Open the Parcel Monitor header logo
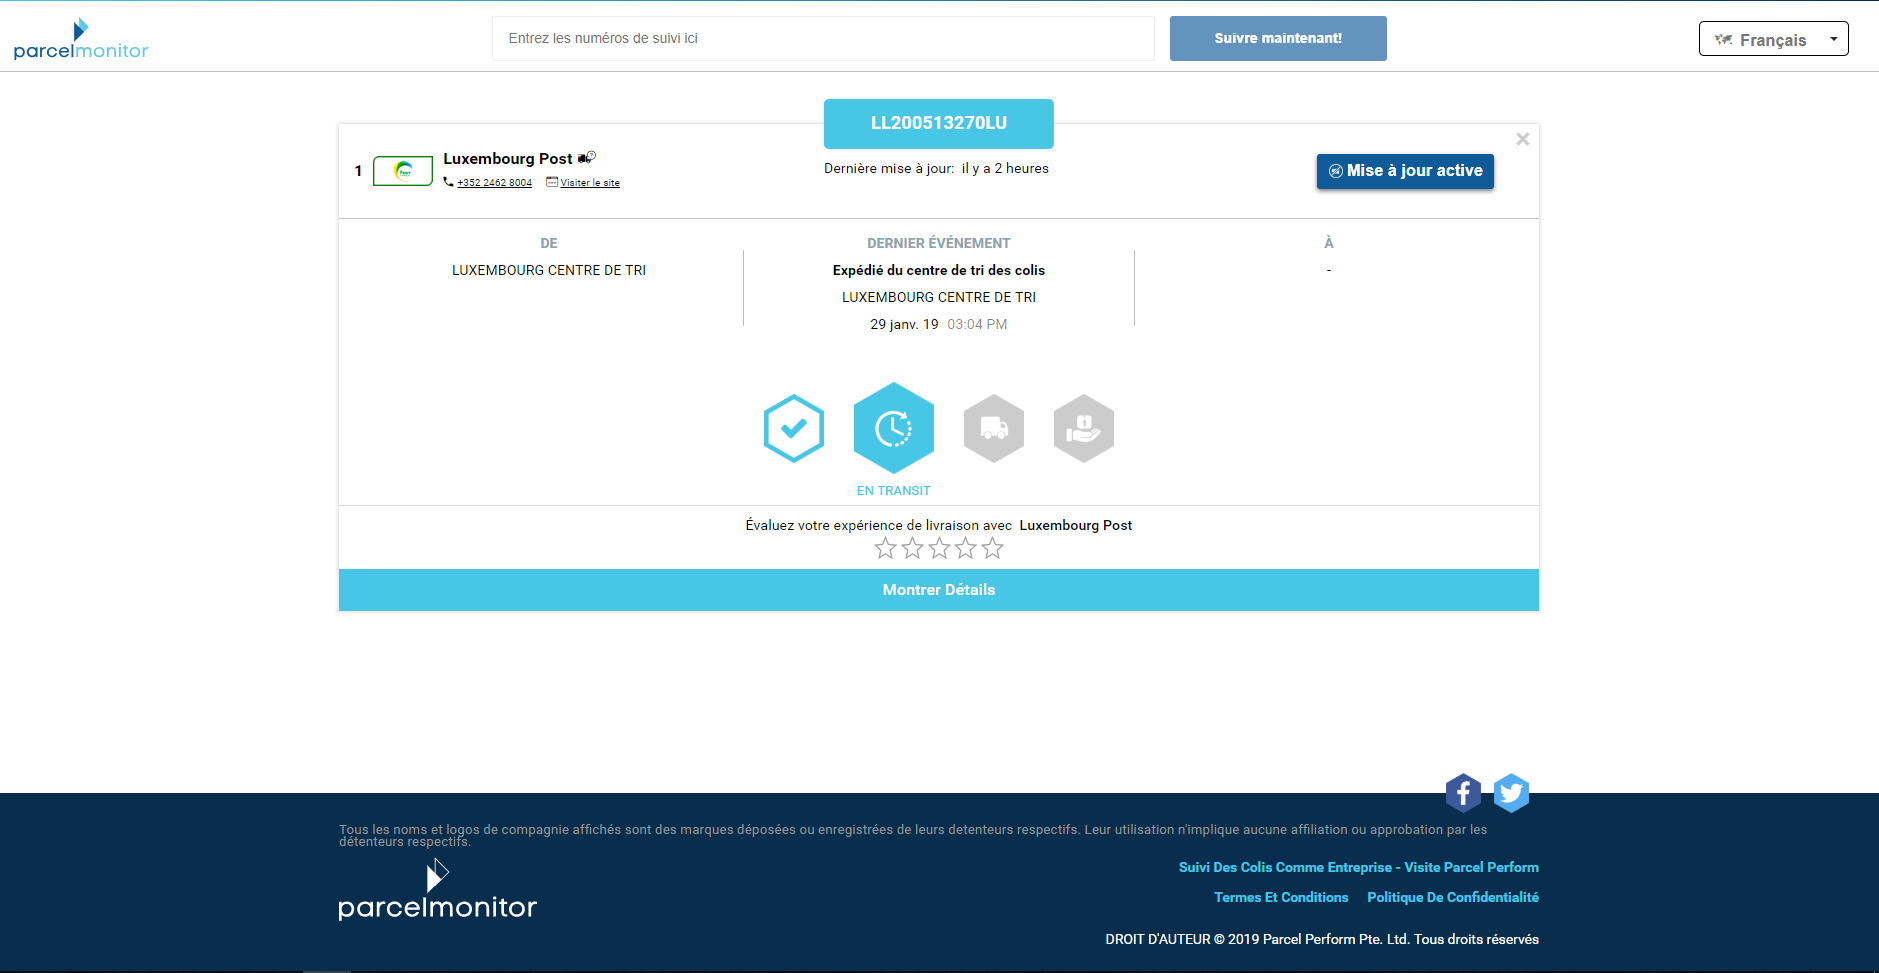Viewport: 1879px width, 973px height. (x=81, y=39)
